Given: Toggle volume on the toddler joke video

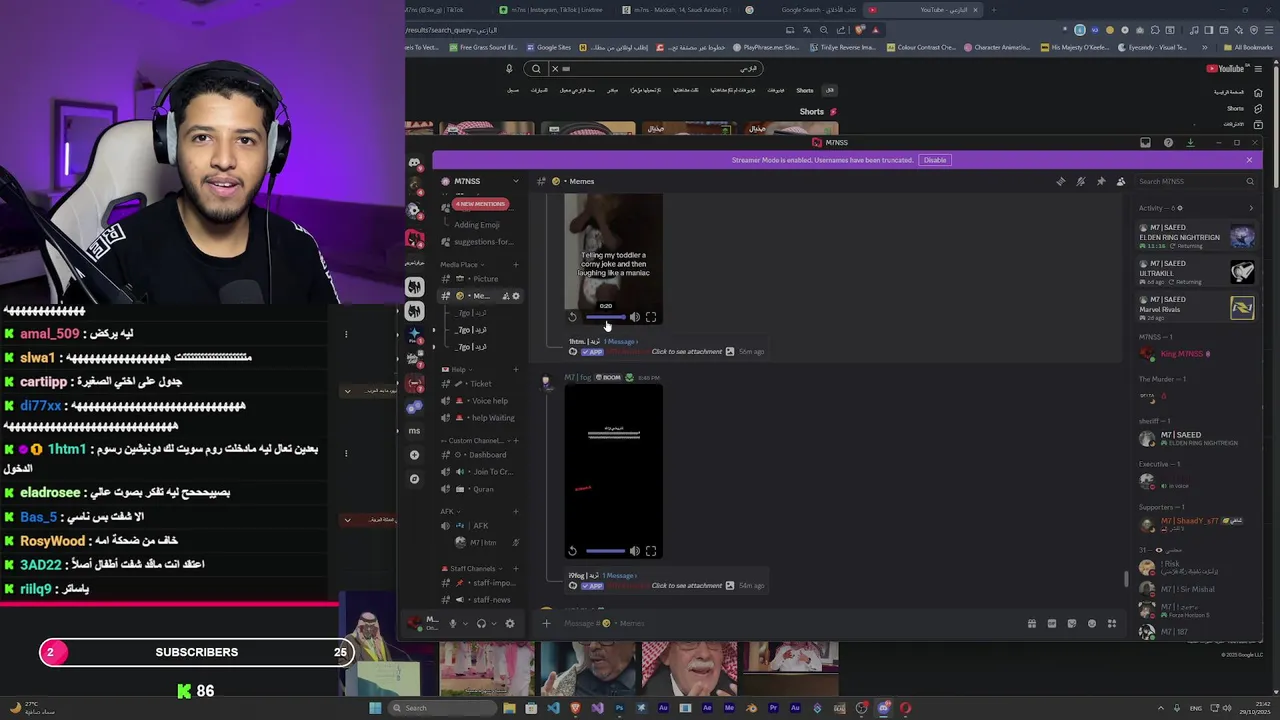Looking at the screenshot, I should 634,317.
